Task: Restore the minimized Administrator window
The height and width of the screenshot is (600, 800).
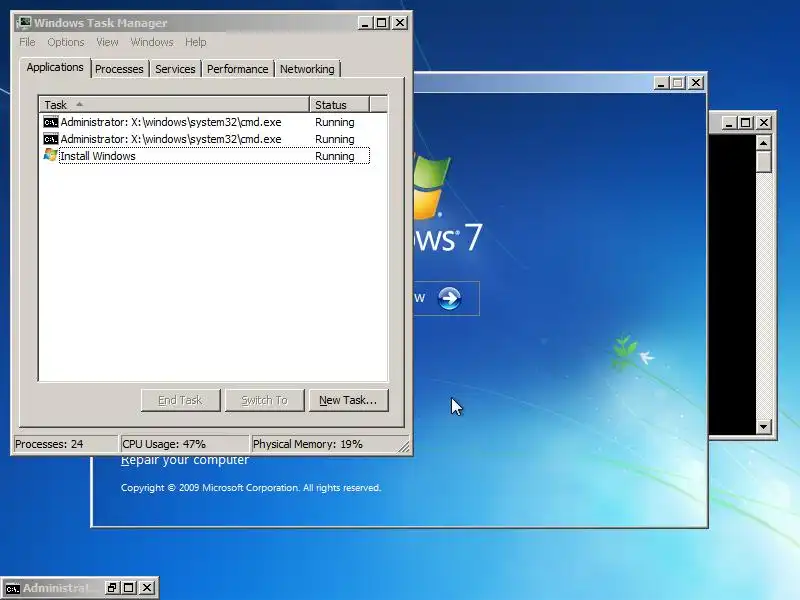Action: pyautogui.click(x=112, y=588)
